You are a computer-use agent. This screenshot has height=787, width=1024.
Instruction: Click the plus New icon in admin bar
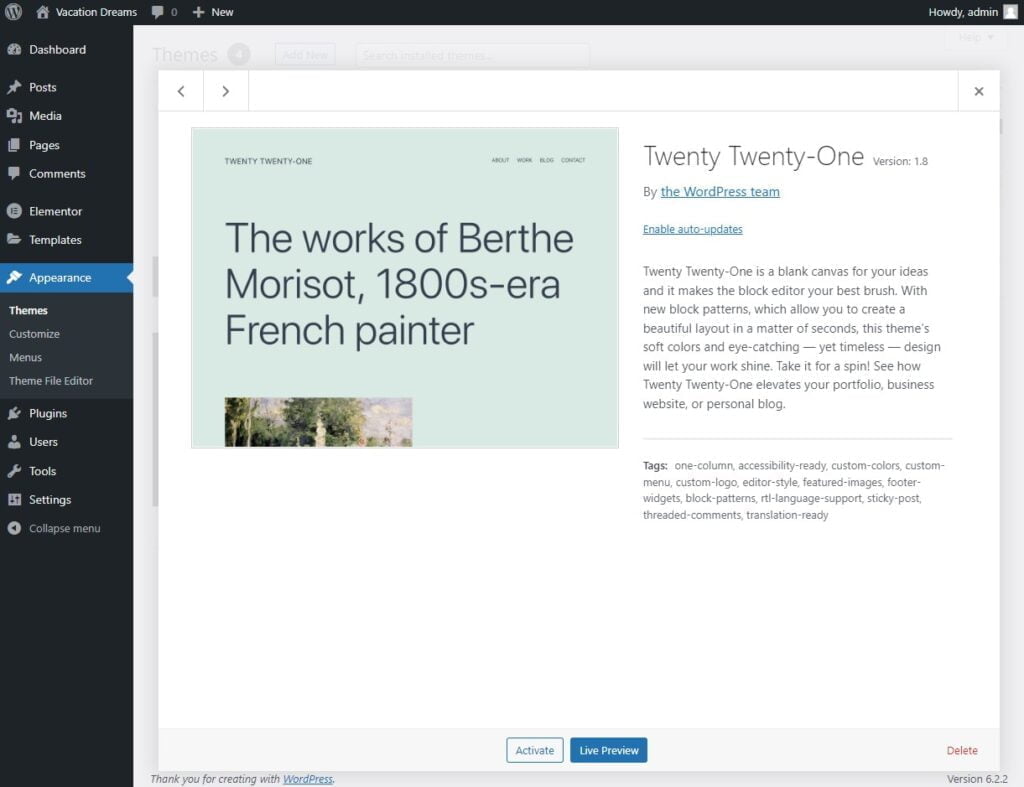199,12
